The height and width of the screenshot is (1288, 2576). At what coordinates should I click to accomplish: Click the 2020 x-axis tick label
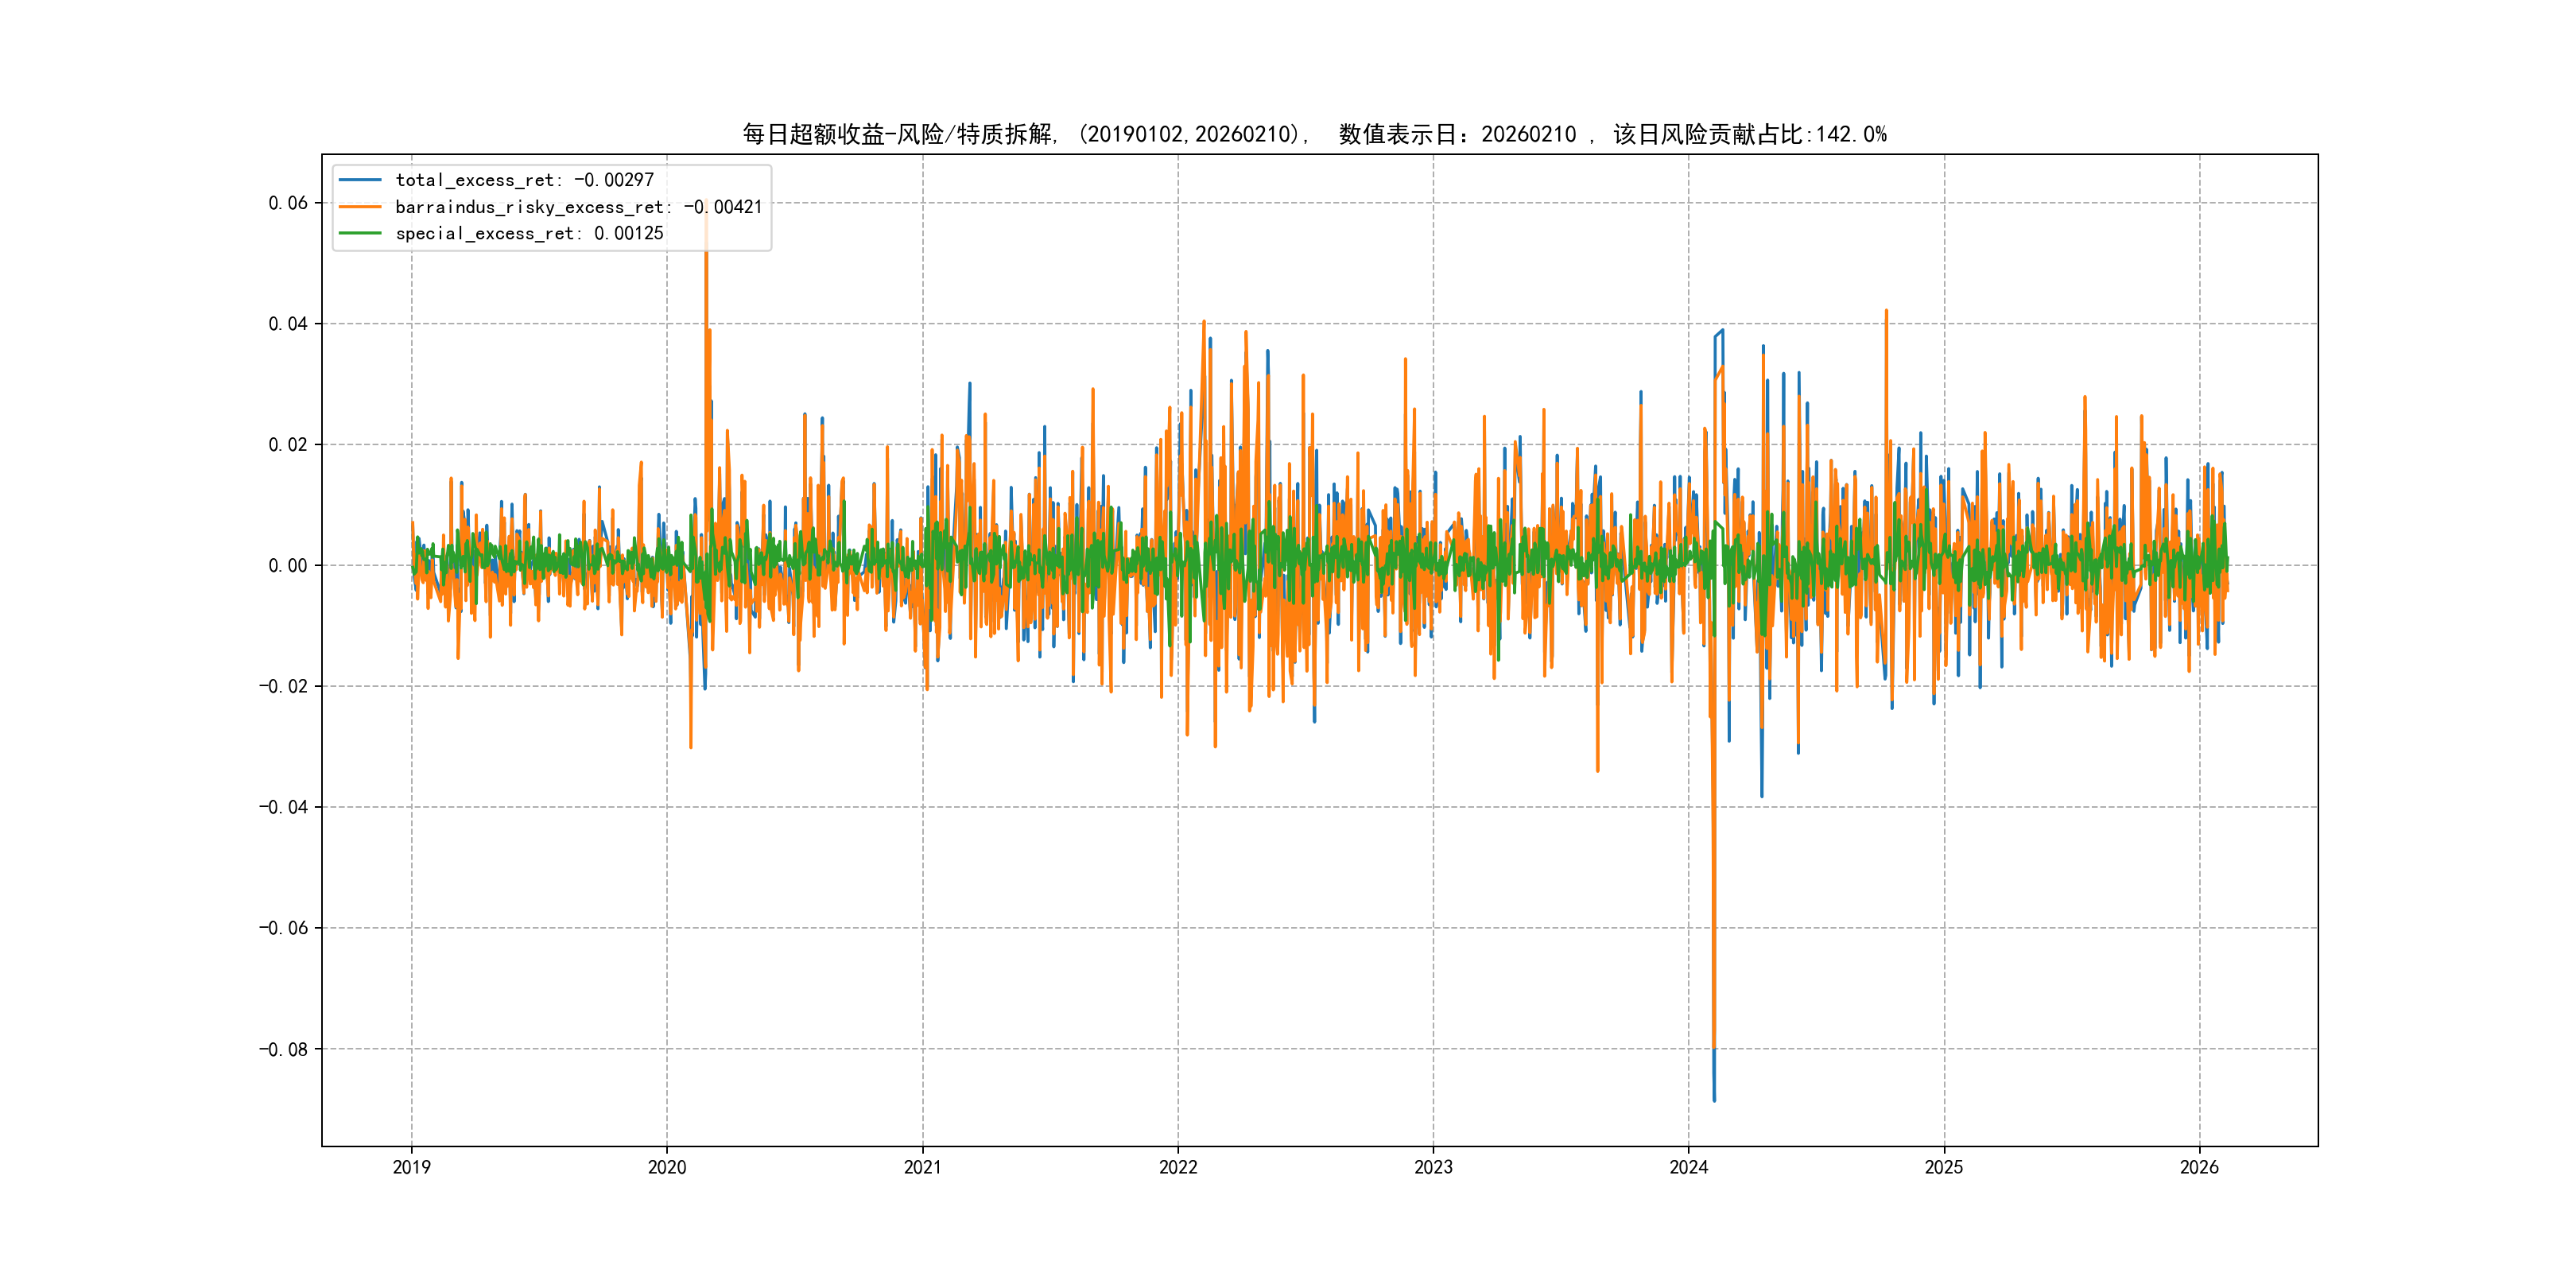click(667, 1167)
